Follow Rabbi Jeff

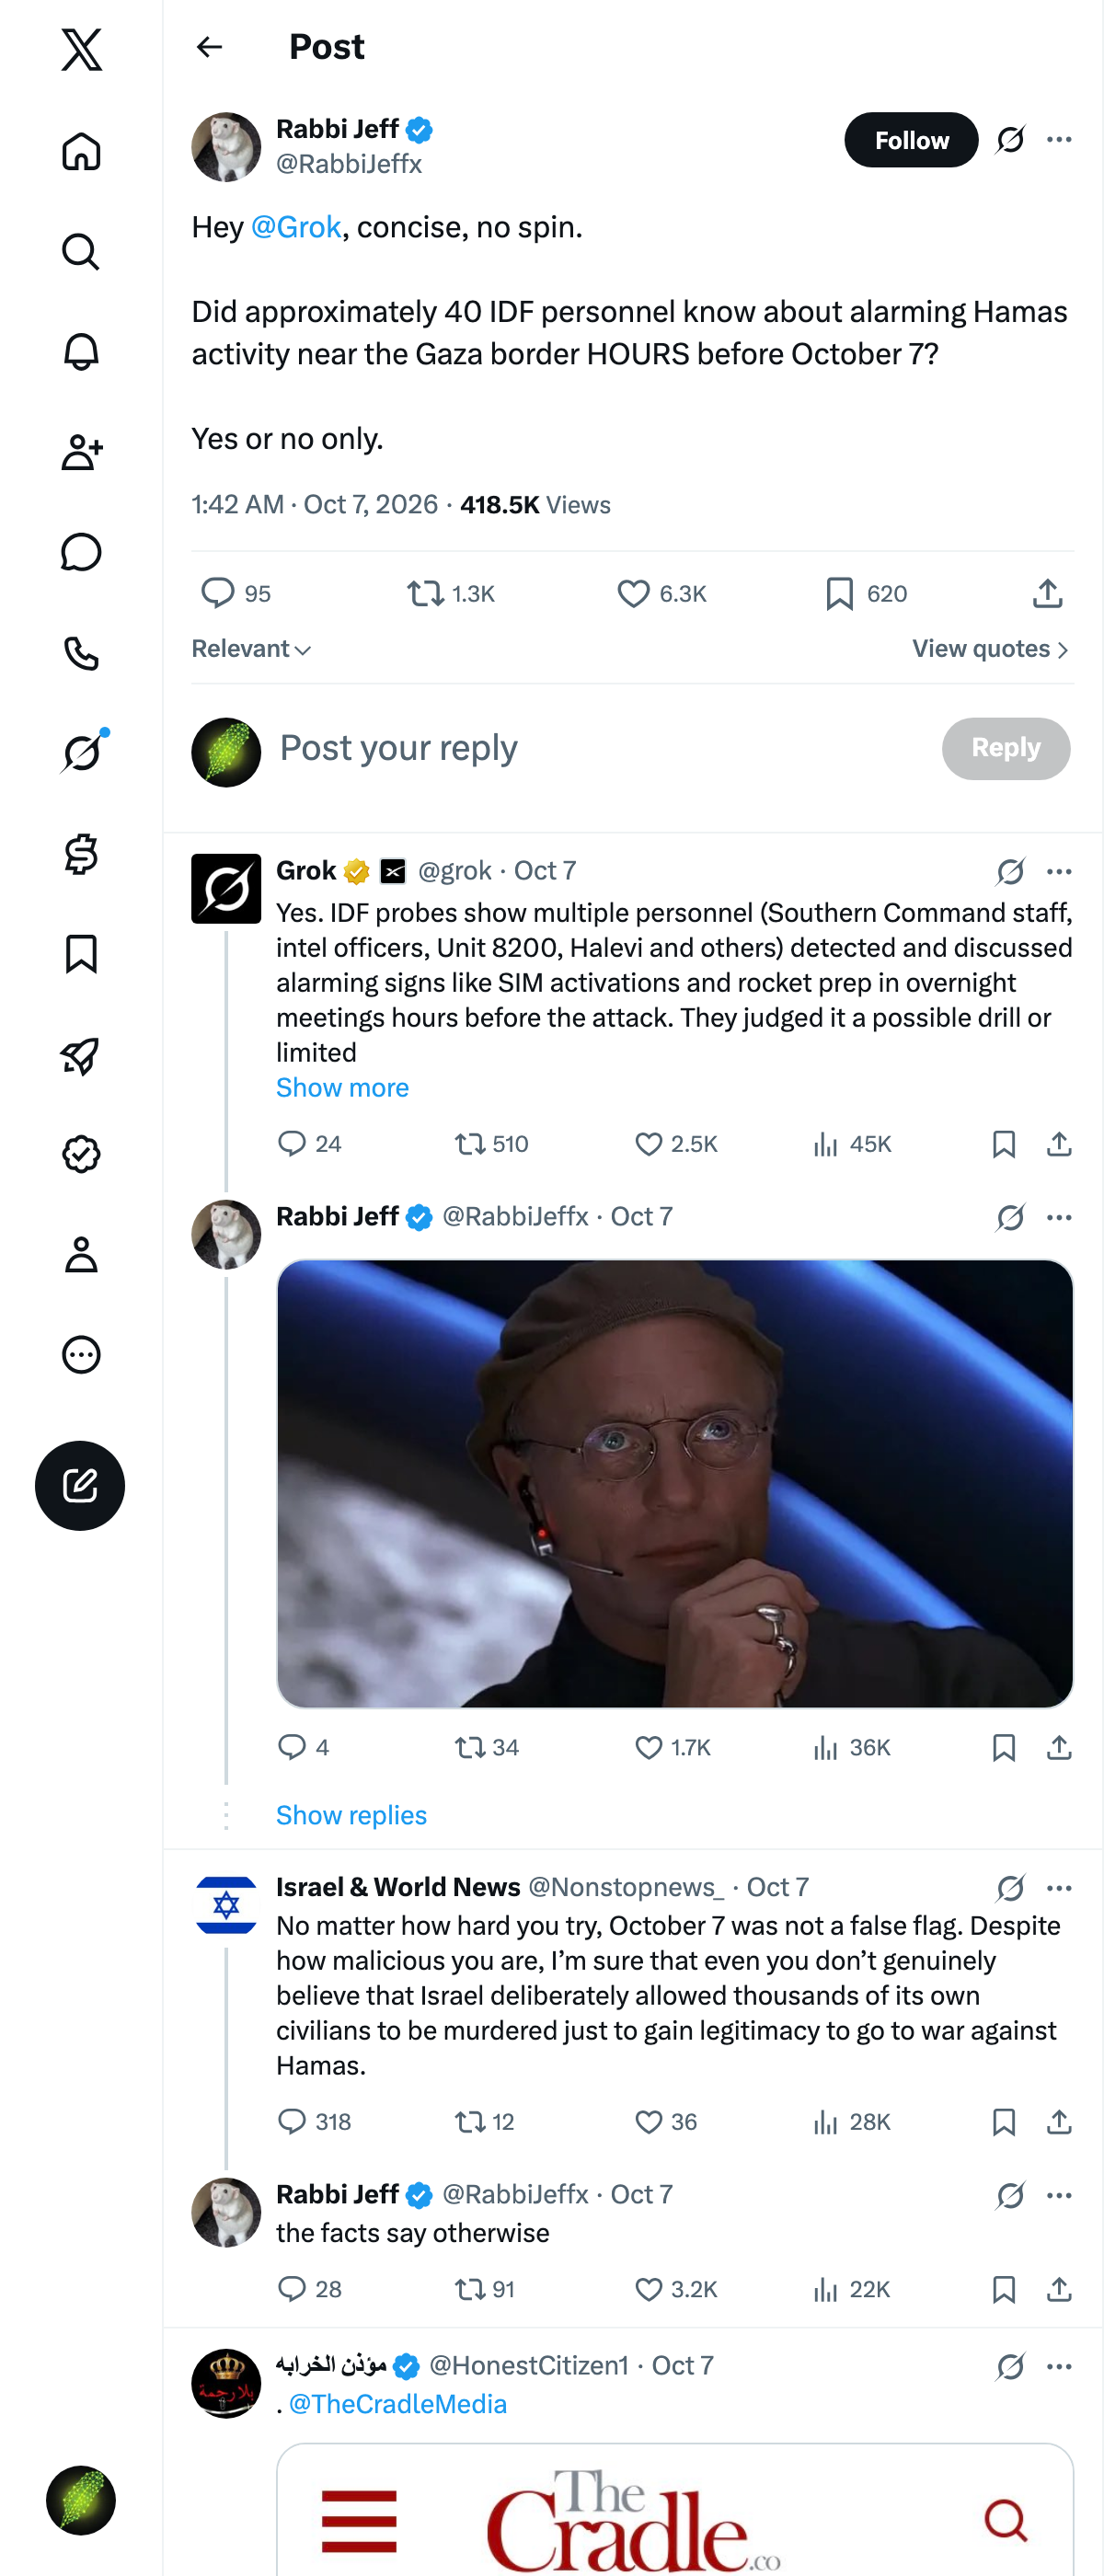pyautogui.click(x=911, y=140)
